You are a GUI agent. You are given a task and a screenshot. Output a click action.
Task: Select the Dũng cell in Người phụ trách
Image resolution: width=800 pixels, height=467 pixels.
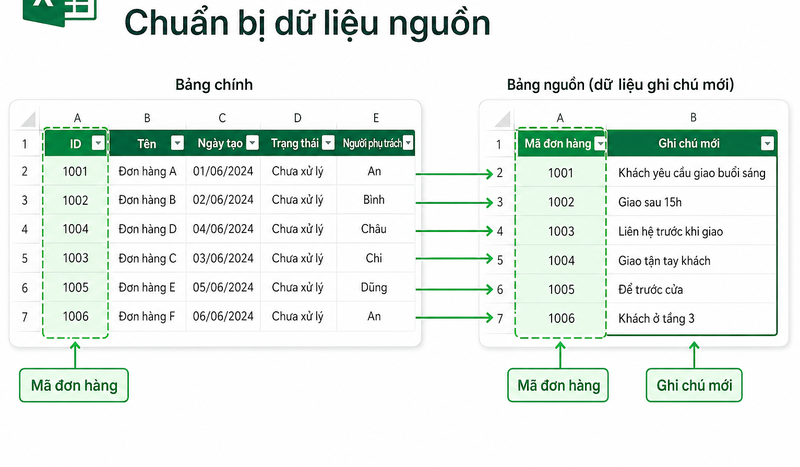click(376, 287)
